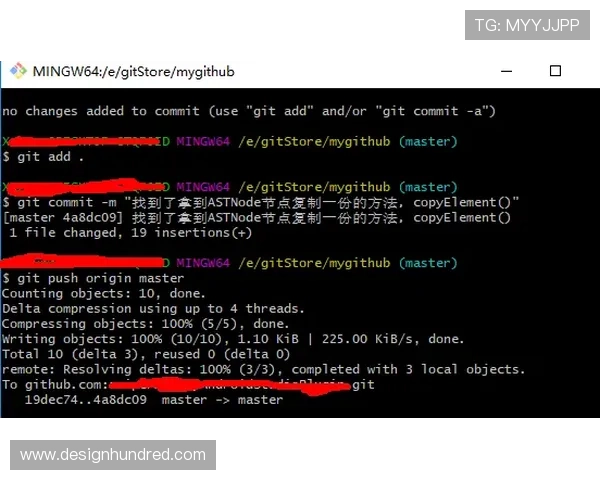Screen dimensions: 600x480
Task: Maximize the MINGW64 terminal window
Action: pyautogui.click(x=556, y=71)
